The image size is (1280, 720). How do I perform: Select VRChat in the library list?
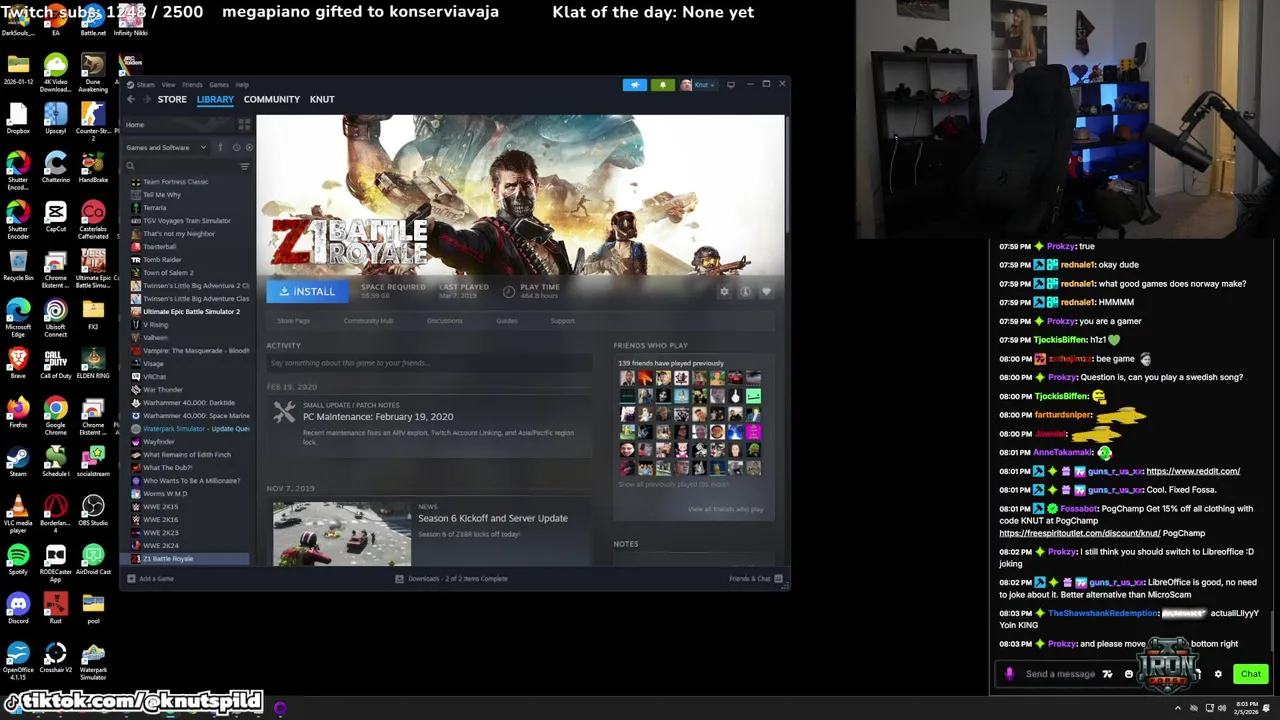(x=155, y=377)
